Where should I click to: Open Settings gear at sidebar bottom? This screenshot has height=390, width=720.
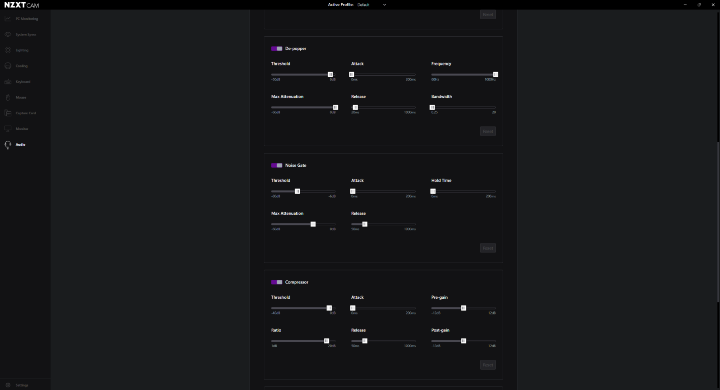[8, 385]
